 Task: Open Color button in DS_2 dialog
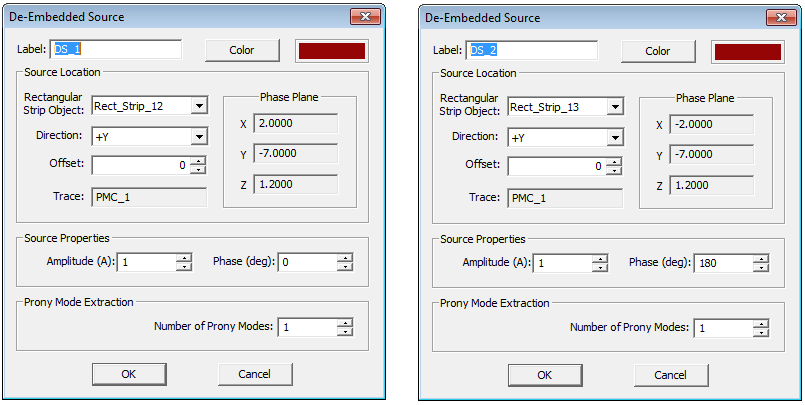(x=658, y=51)
